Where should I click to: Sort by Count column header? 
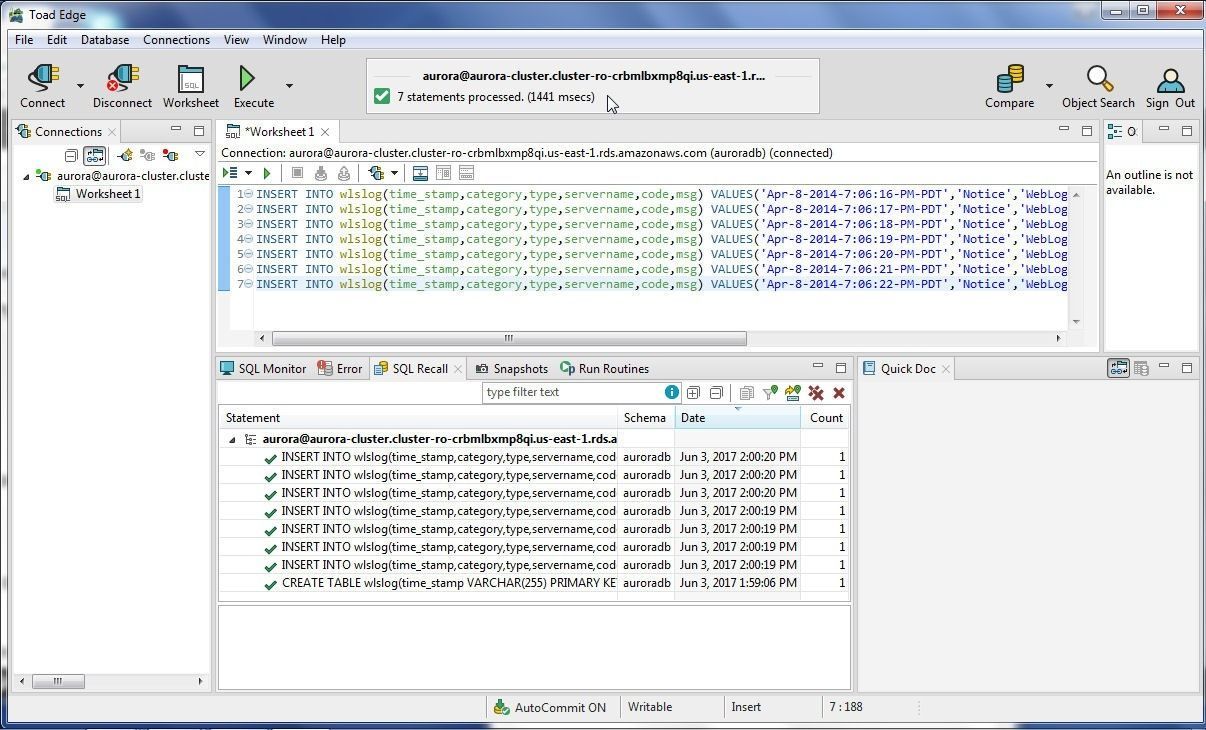click(825, 418)
